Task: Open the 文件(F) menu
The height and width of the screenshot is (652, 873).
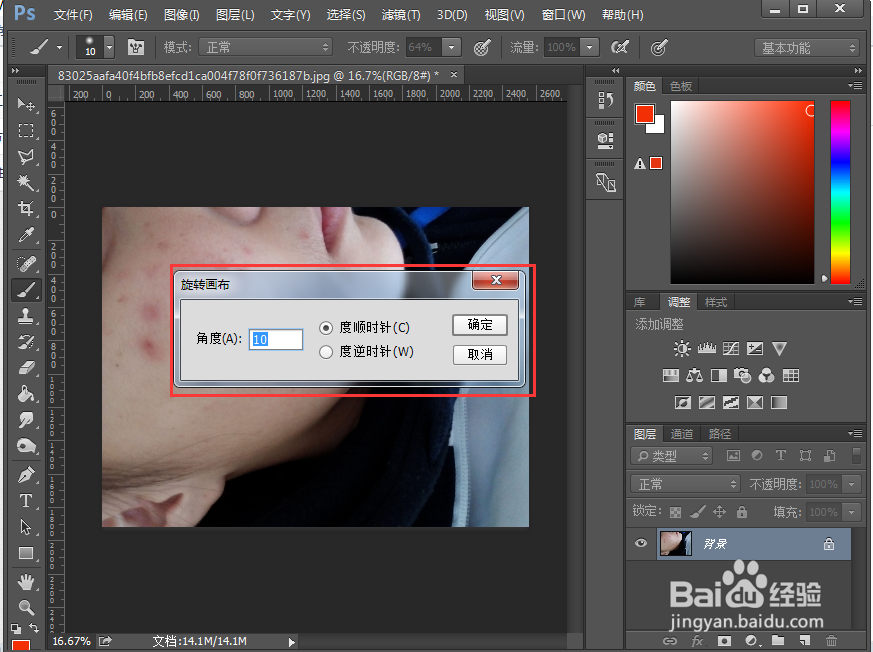Action: coord(73,15)
